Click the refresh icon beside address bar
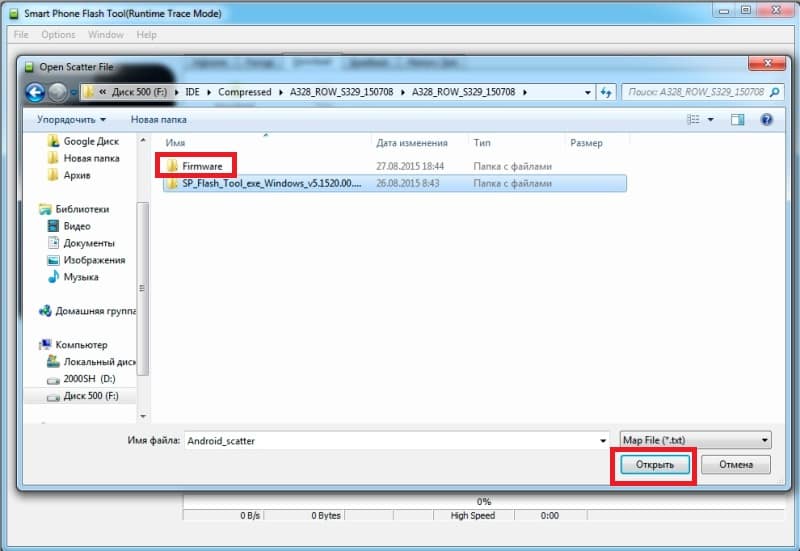This screenshot has width=800, height=551. pos(606,92)
